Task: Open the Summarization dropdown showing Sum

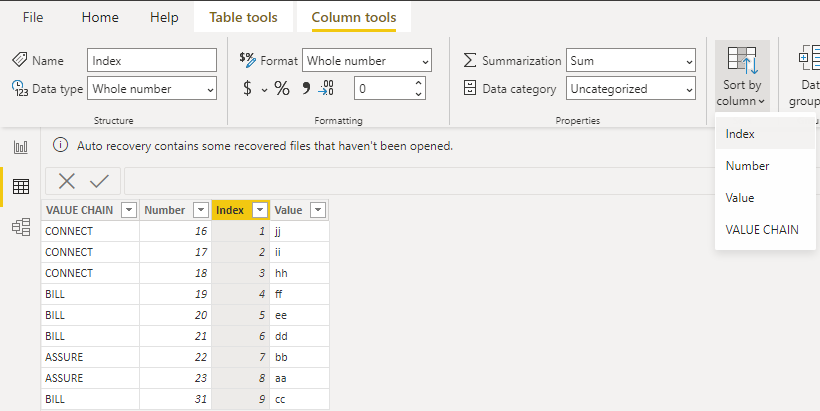Action: (x=631, y=61)
